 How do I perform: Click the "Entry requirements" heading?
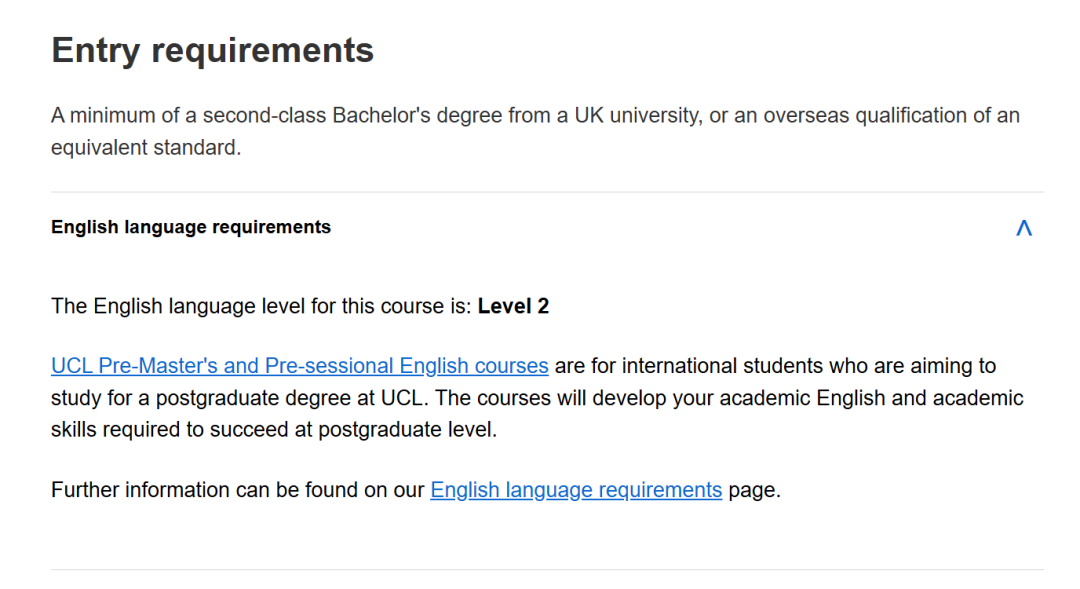pyautogui.click(x=212, y=50)
